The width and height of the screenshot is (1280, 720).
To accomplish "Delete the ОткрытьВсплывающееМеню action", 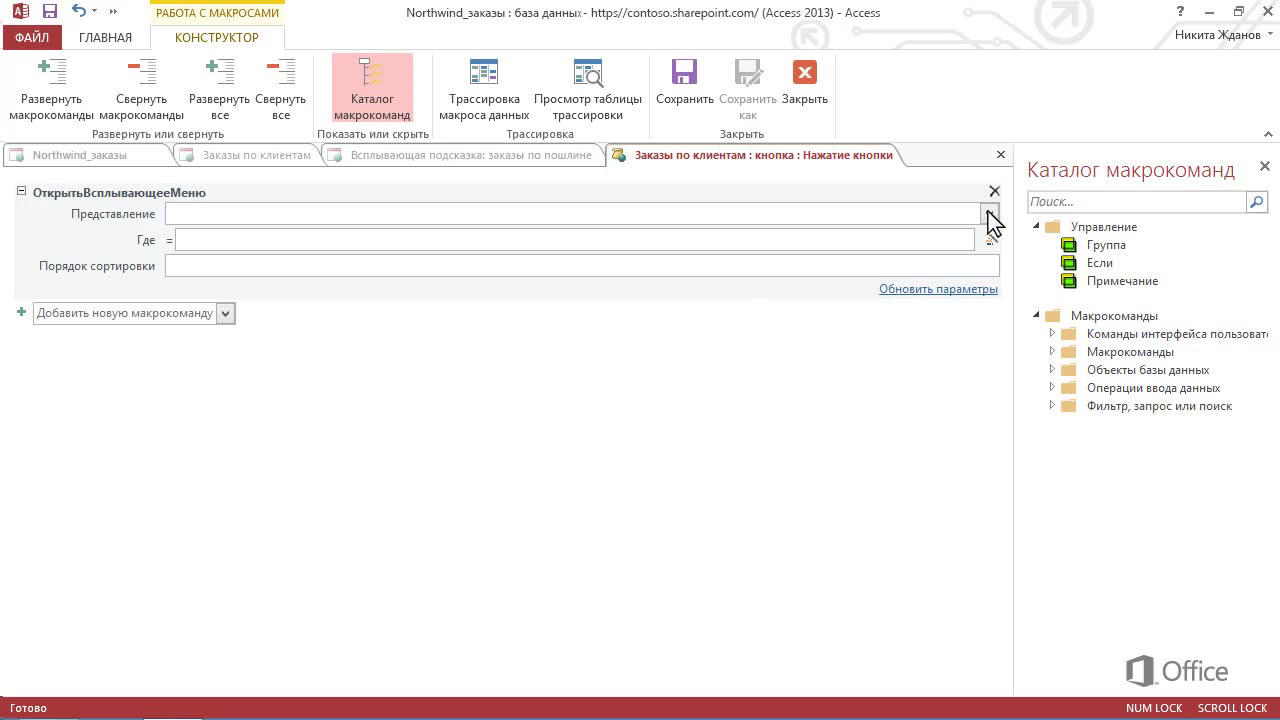I will click(994, 191).
